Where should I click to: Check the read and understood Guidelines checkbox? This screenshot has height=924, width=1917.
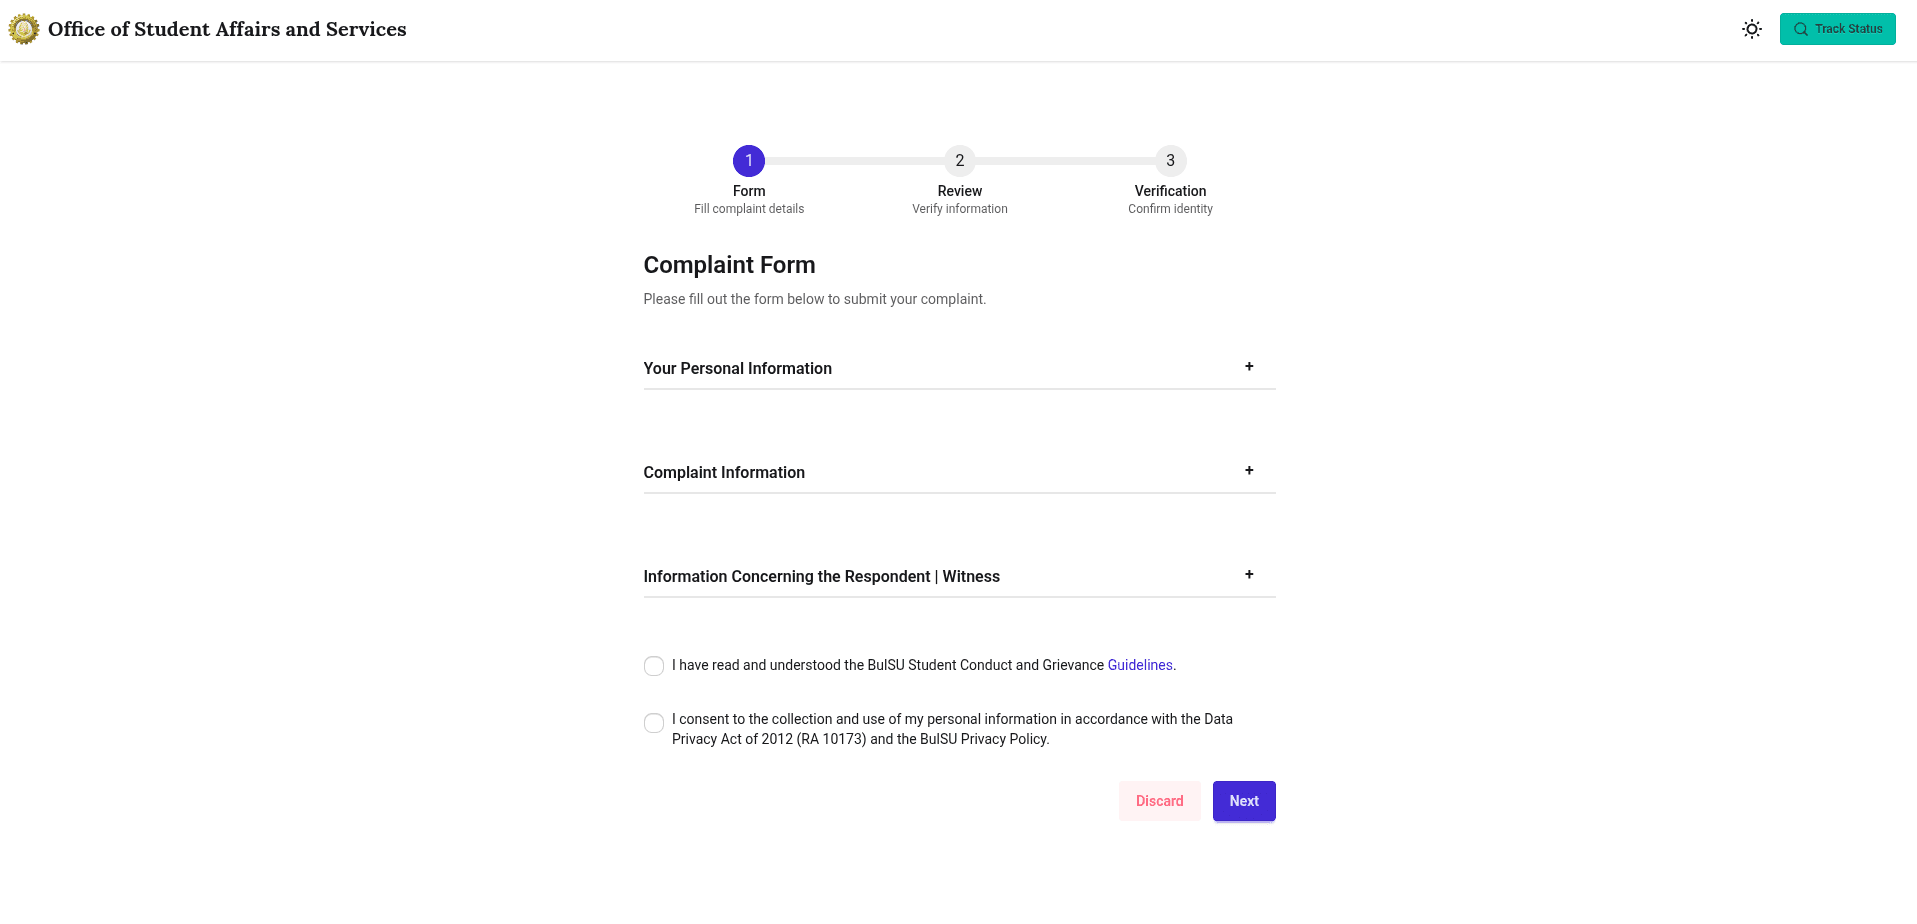coord(654,666)
